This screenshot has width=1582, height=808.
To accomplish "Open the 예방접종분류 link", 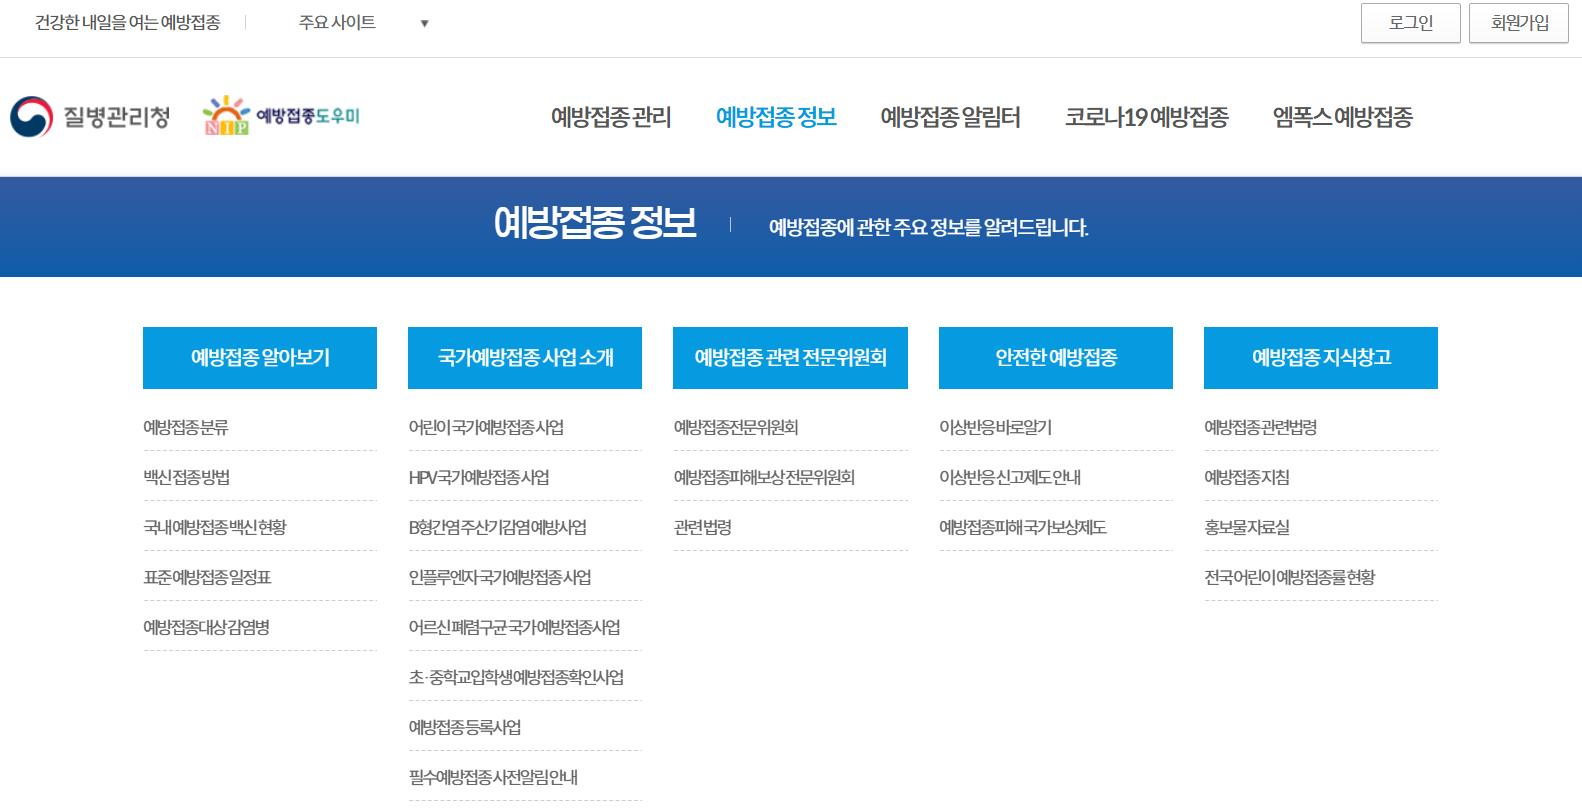I will coord(186,428).
